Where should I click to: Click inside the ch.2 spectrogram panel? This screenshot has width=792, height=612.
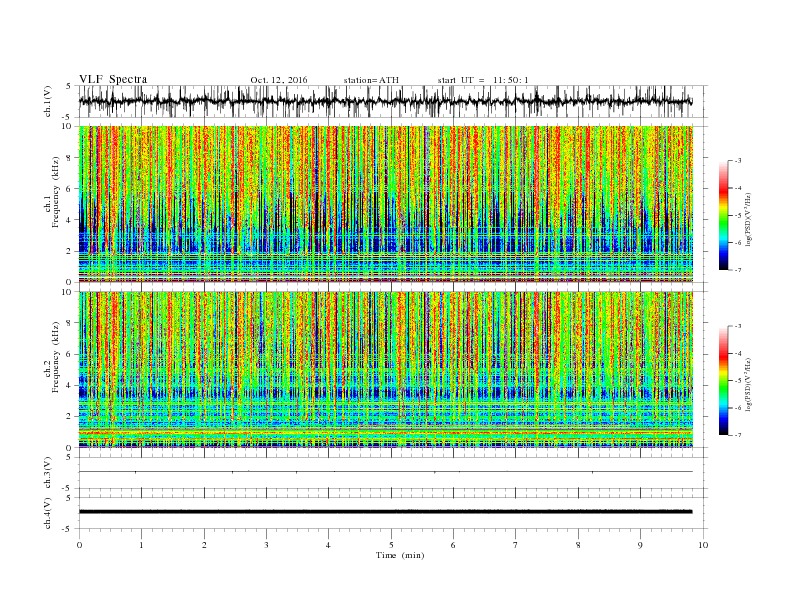(385, 370)
